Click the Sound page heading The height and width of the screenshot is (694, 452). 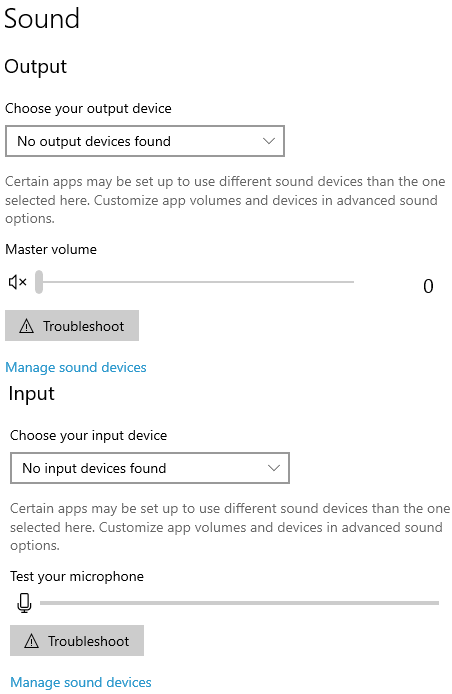pyautogui.click(x=42, y=19)
